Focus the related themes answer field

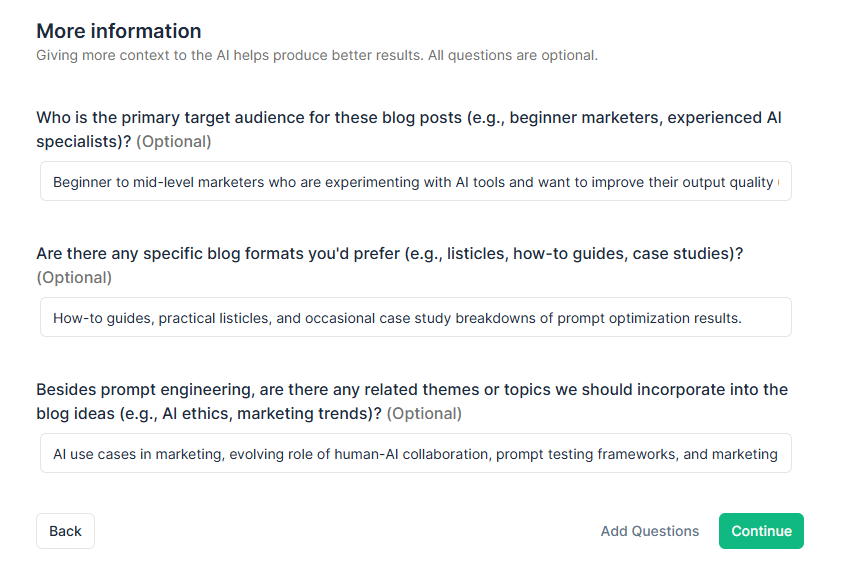pos(416,453)
